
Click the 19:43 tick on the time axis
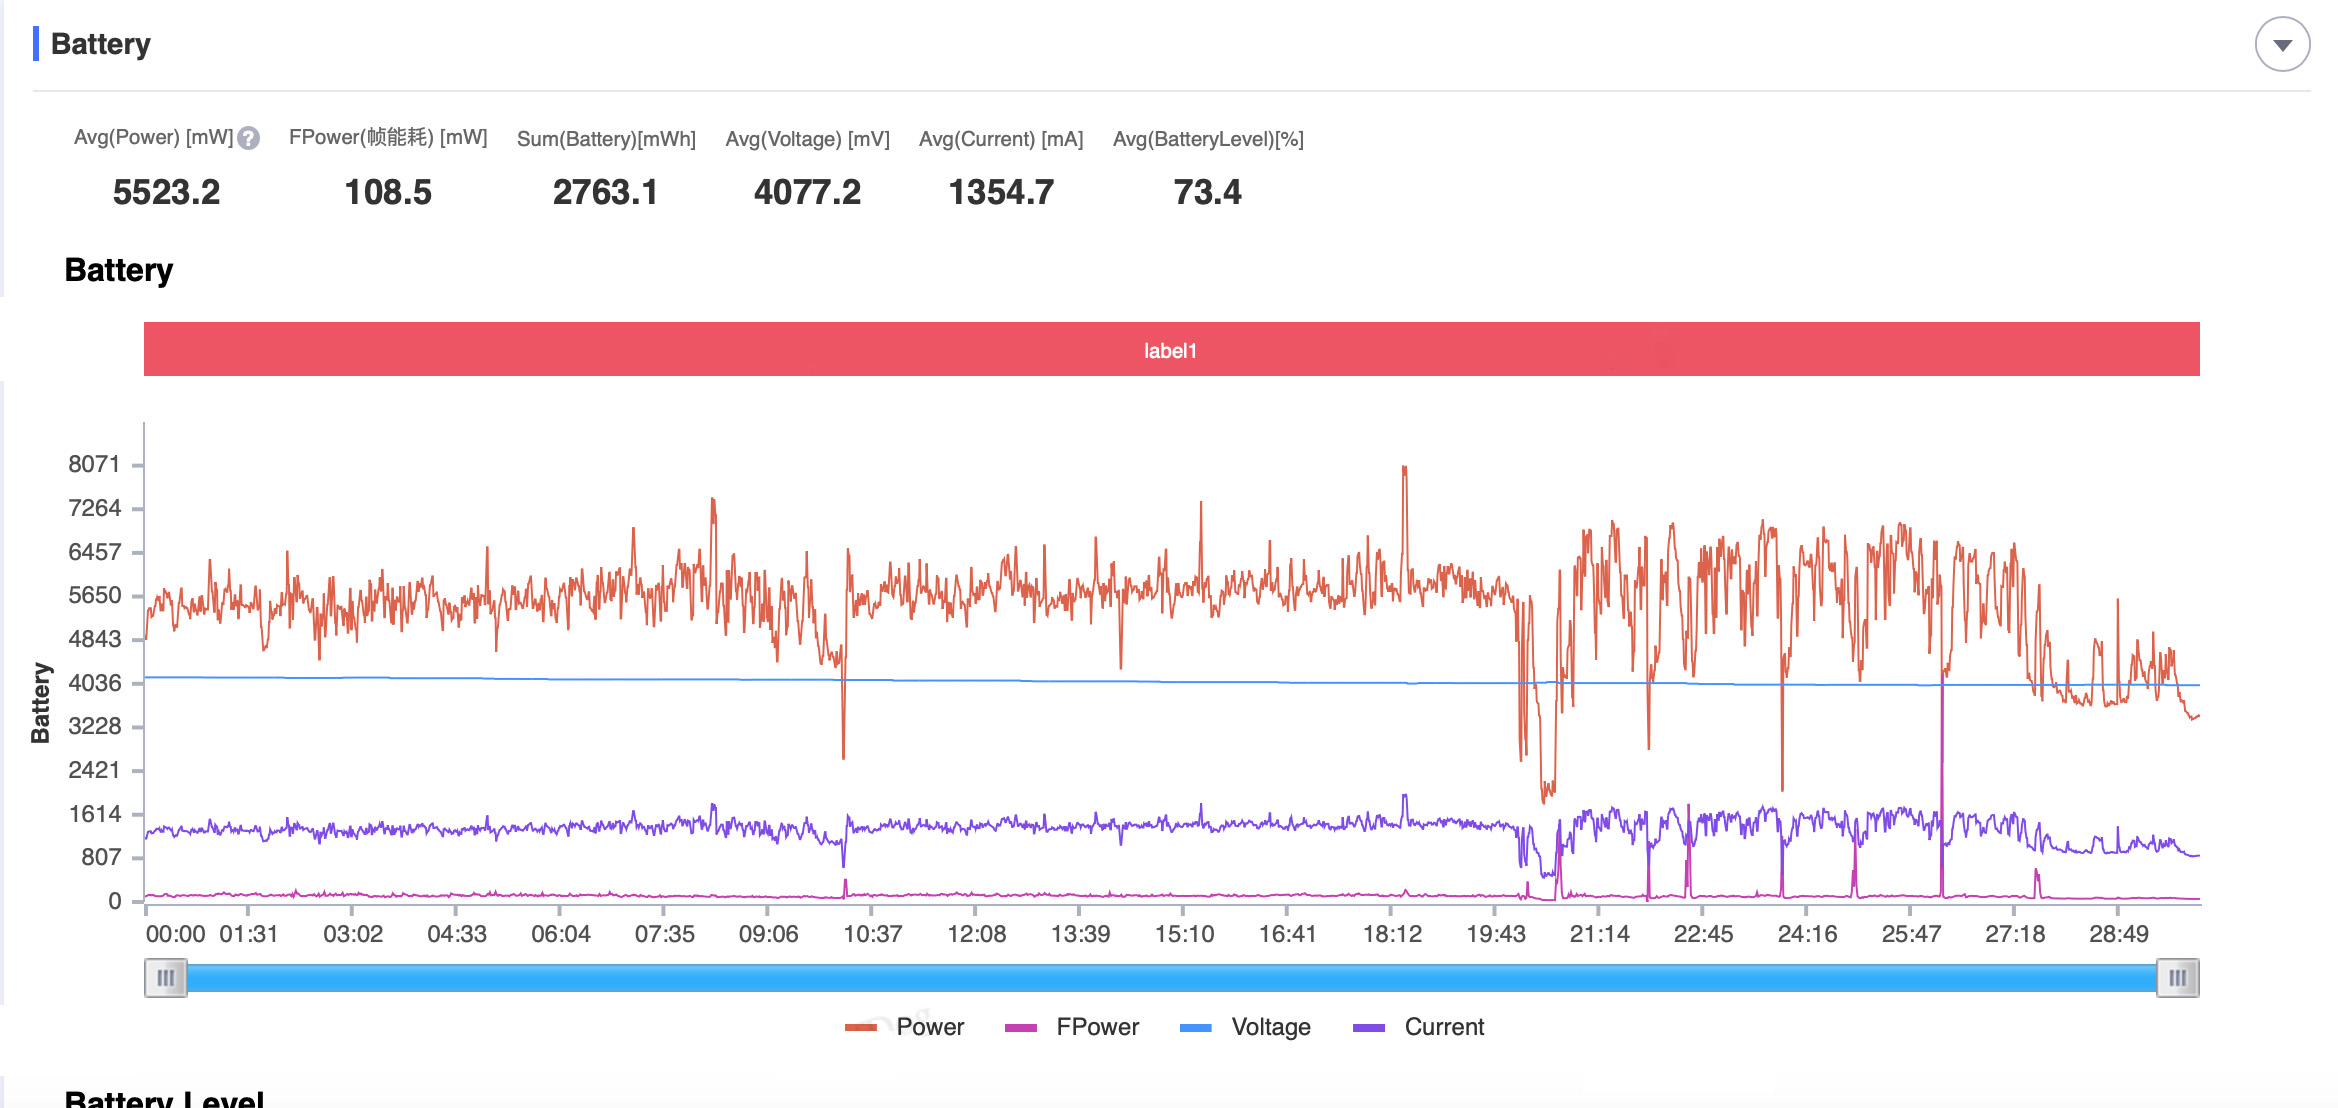(x=1495, y=934)
